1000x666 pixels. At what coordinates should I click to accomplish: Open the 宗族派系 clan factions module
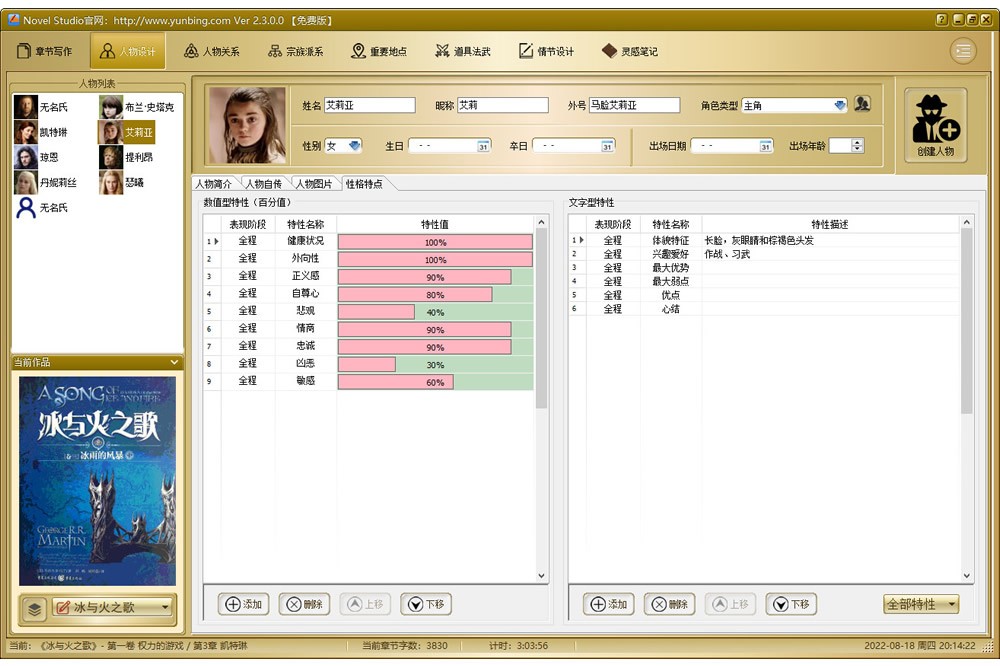point(295,51)
